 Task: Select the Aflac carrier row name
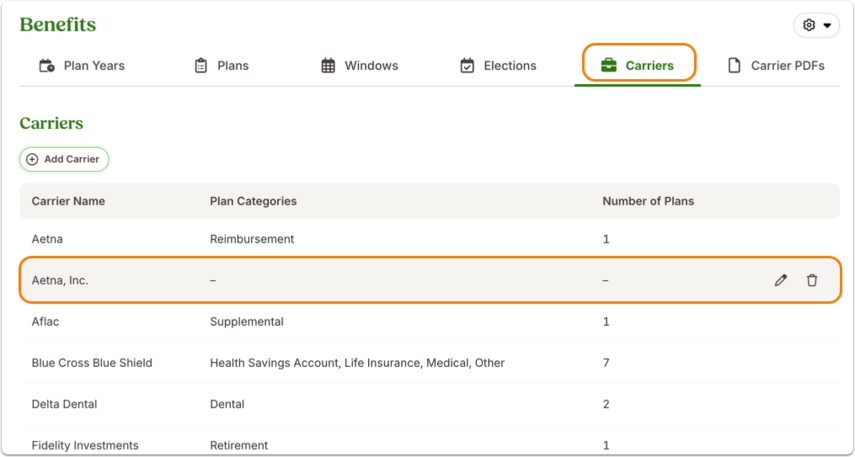[45, 322]
